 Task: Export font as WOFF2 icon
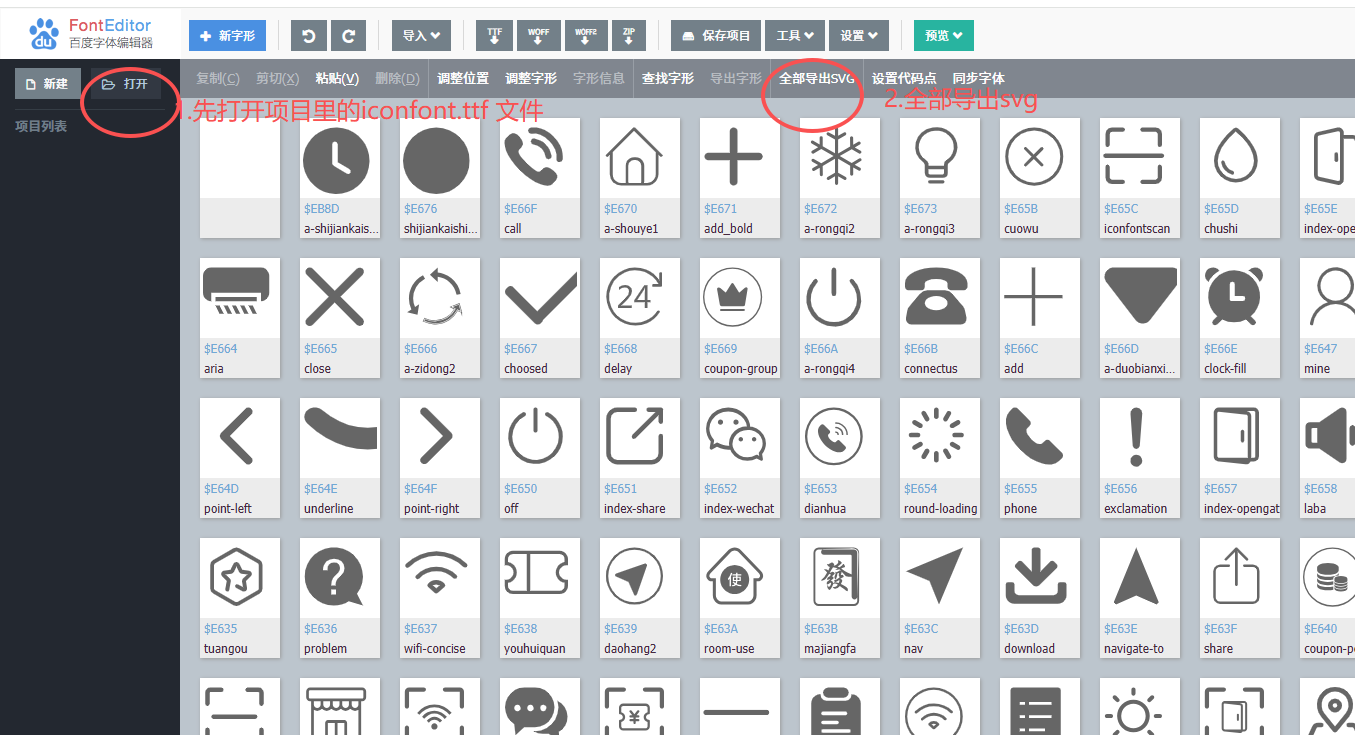tap(585, 36)
